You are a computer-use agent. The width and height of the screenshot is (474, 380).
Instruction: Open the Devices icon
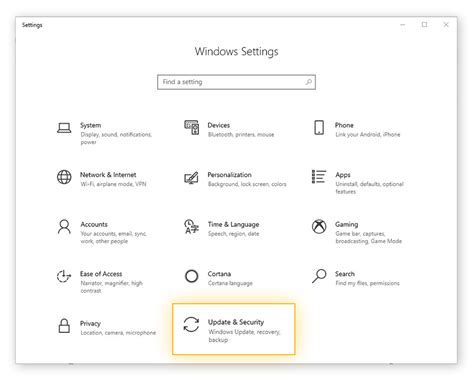click(192, 128)
